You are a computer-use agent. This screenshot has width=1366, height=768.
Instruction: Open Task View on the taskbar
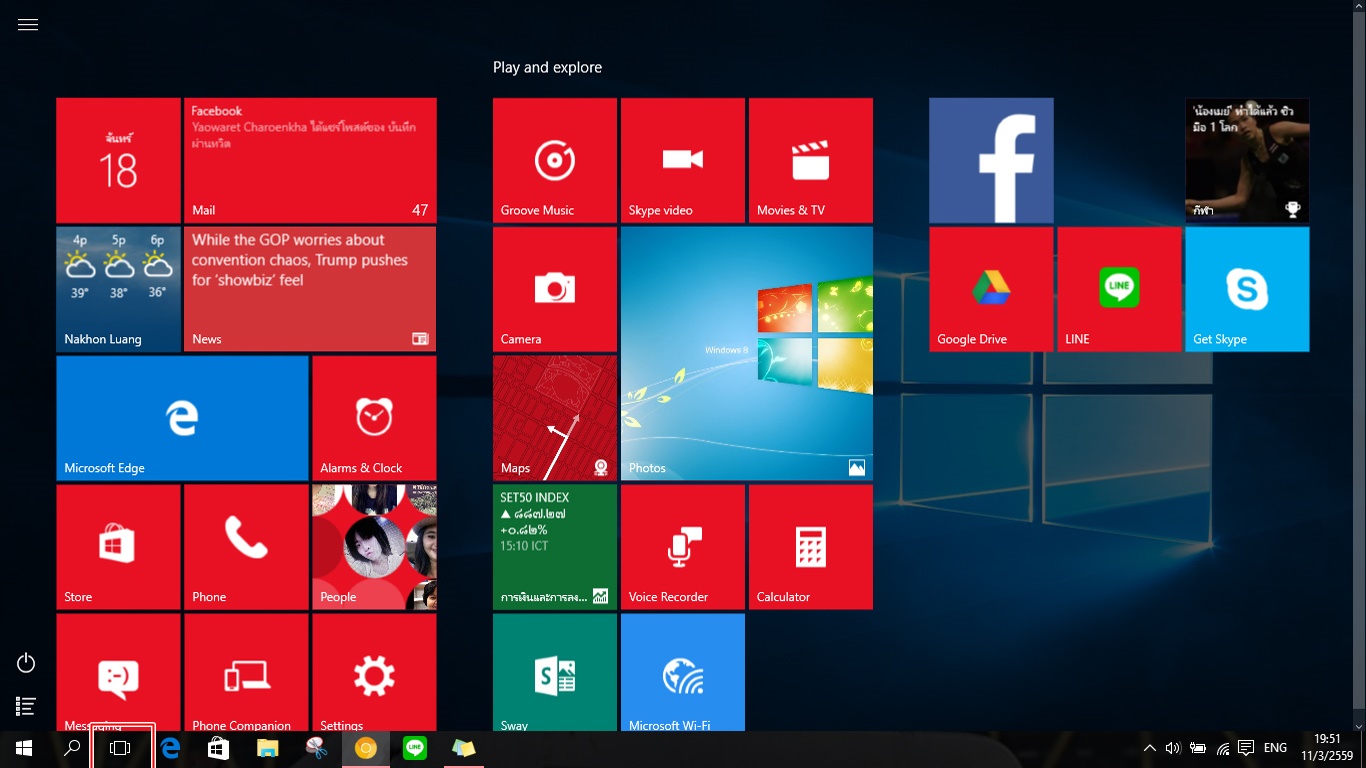coord(120,748)
